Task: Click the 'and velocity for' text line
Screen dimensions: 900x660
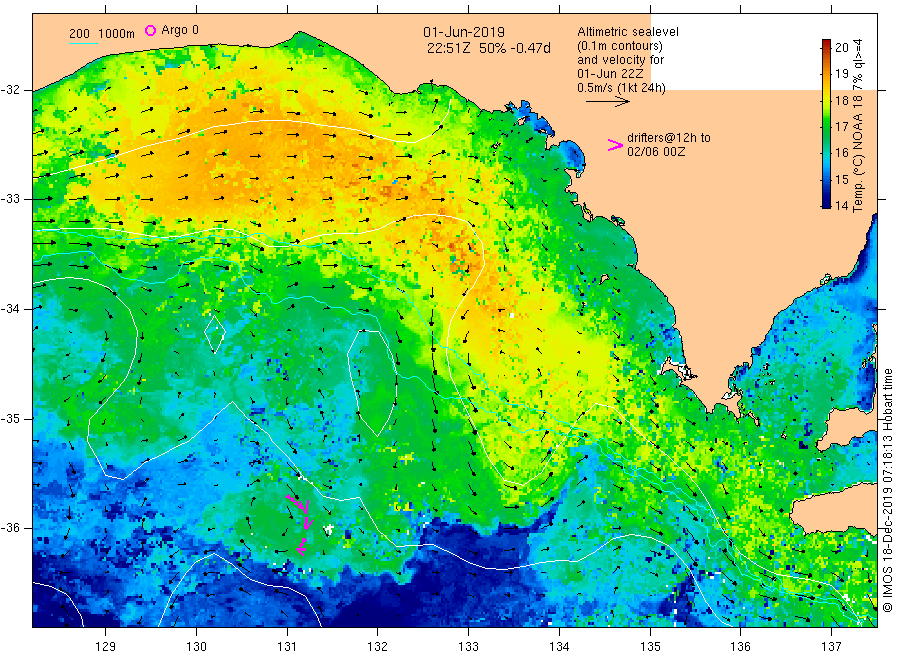Action: (620, 60)
